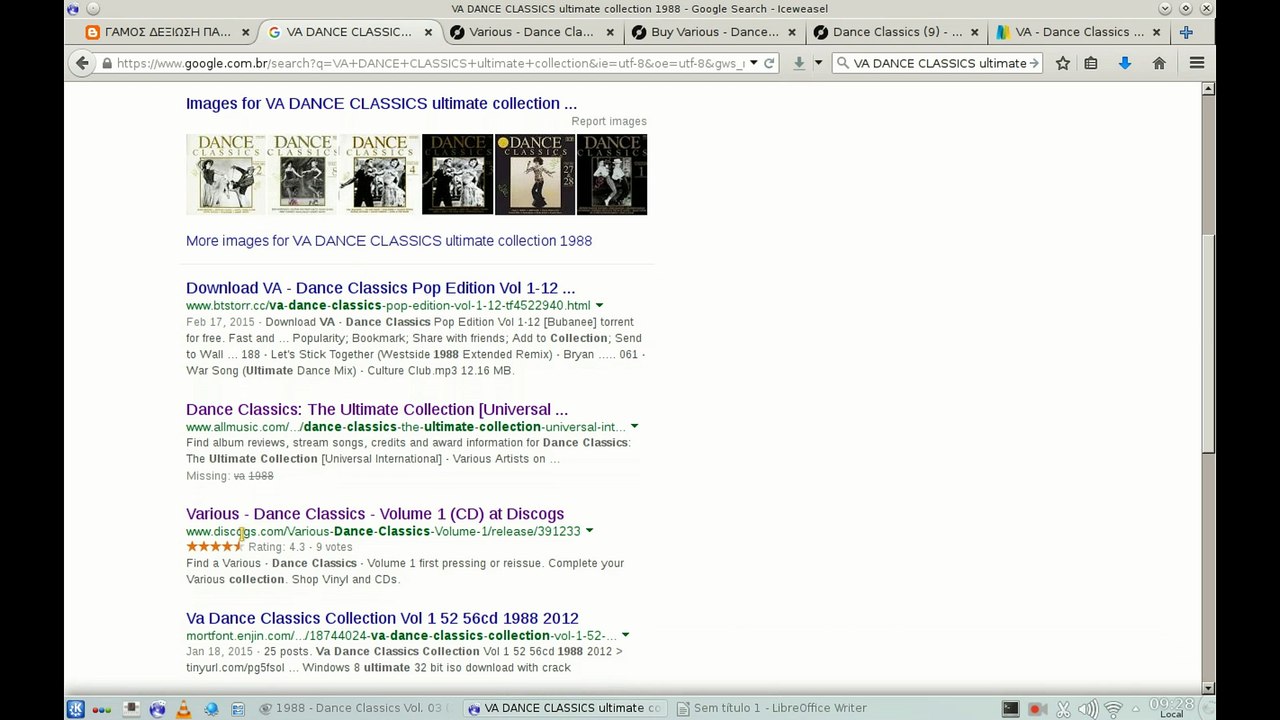Screen dimensions: 1280x720
Task: Open dropdown next to green download arrow
Action: 817,63
